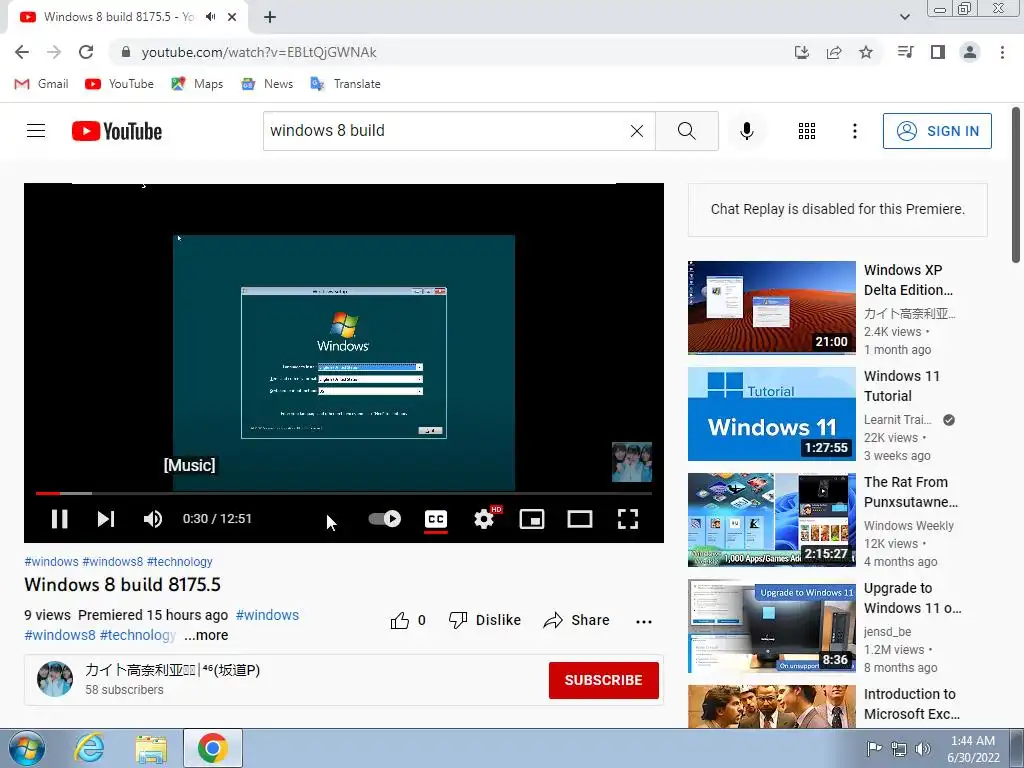Submit search with magnifier button
The image size is (1024, 768).
pyautogui.click(x=686, y=131)
